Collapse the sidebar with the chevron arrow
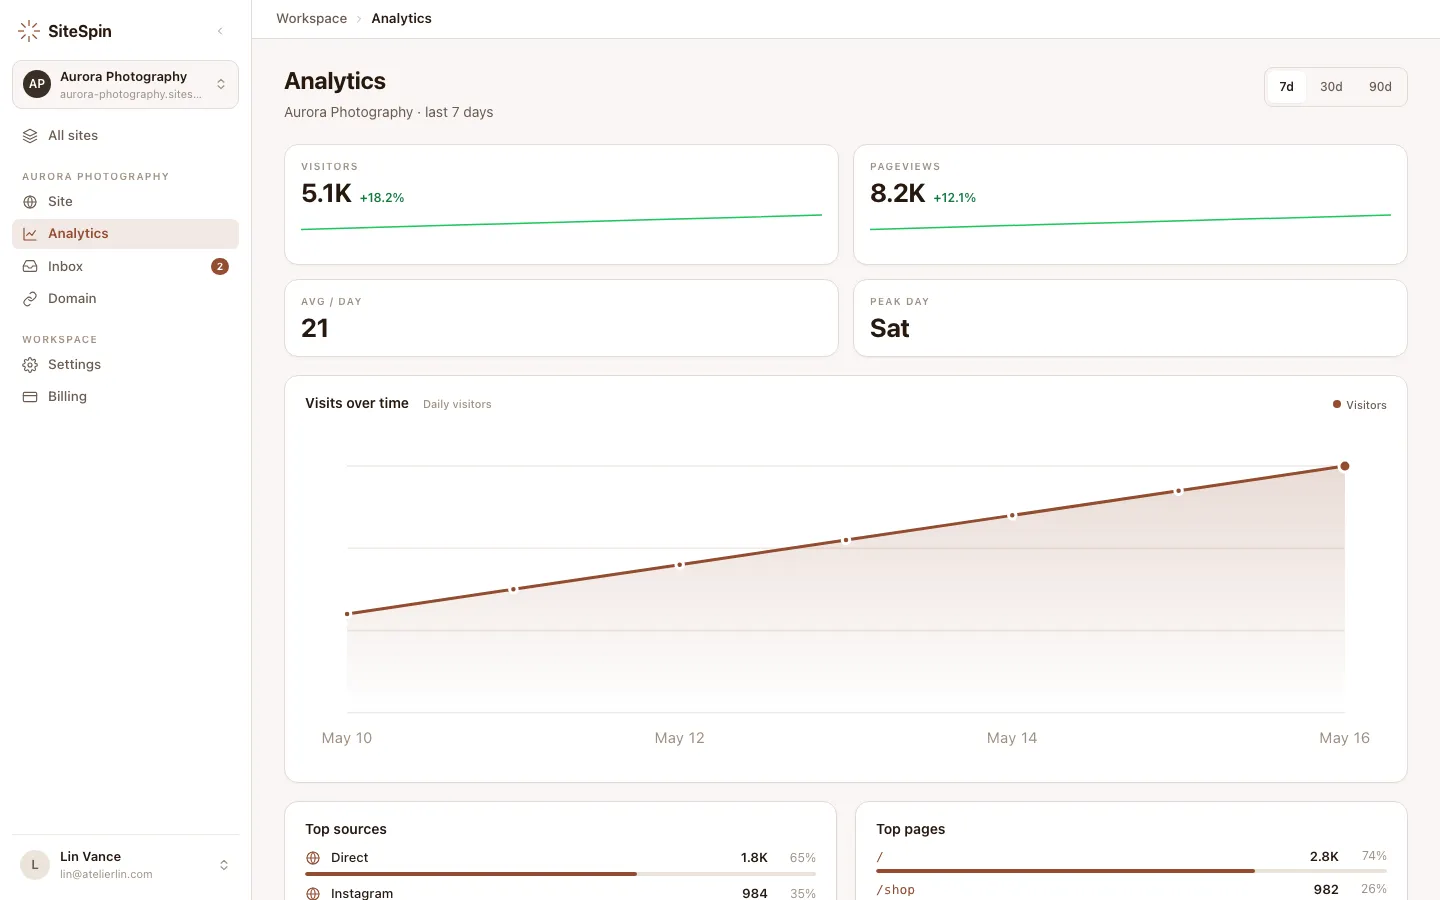 click(220, 31)
